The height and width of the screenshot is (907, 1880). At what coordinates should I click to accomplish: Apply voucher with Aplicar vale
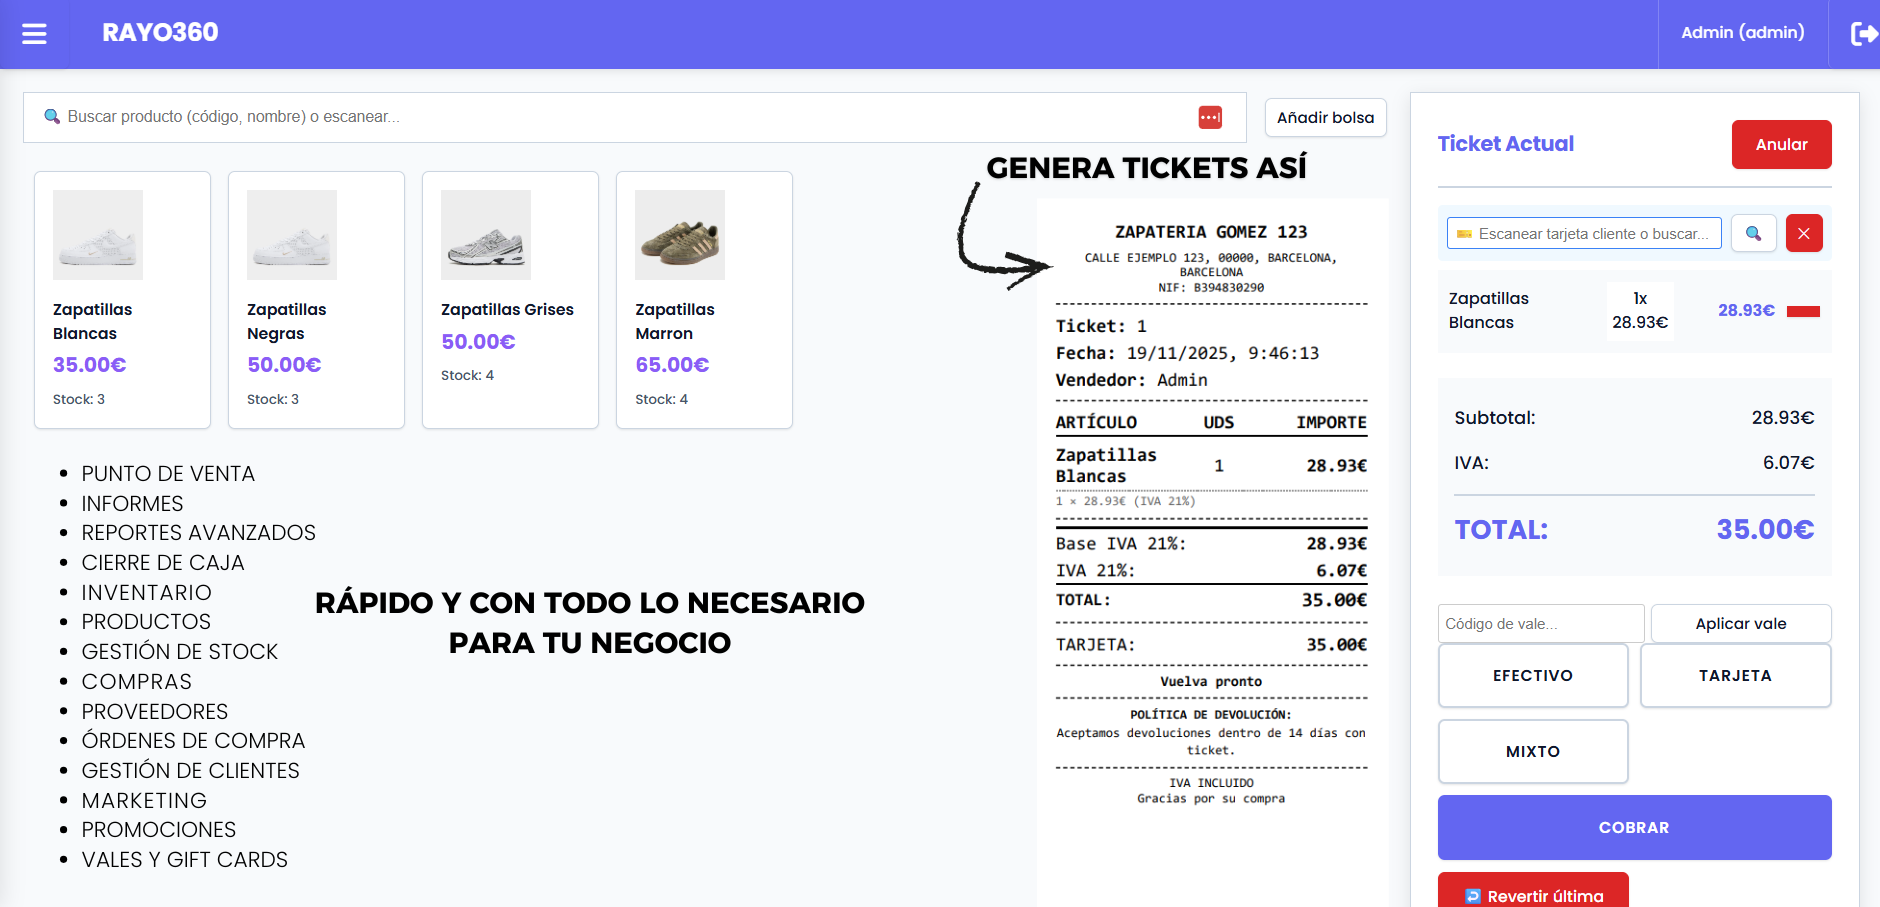[1740, 624]
